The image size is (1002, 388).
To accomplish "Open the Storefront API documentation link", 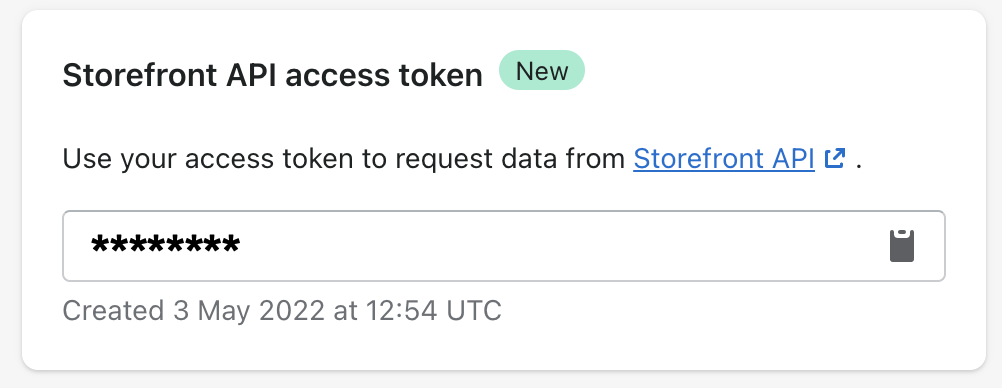I will (724, 158).
